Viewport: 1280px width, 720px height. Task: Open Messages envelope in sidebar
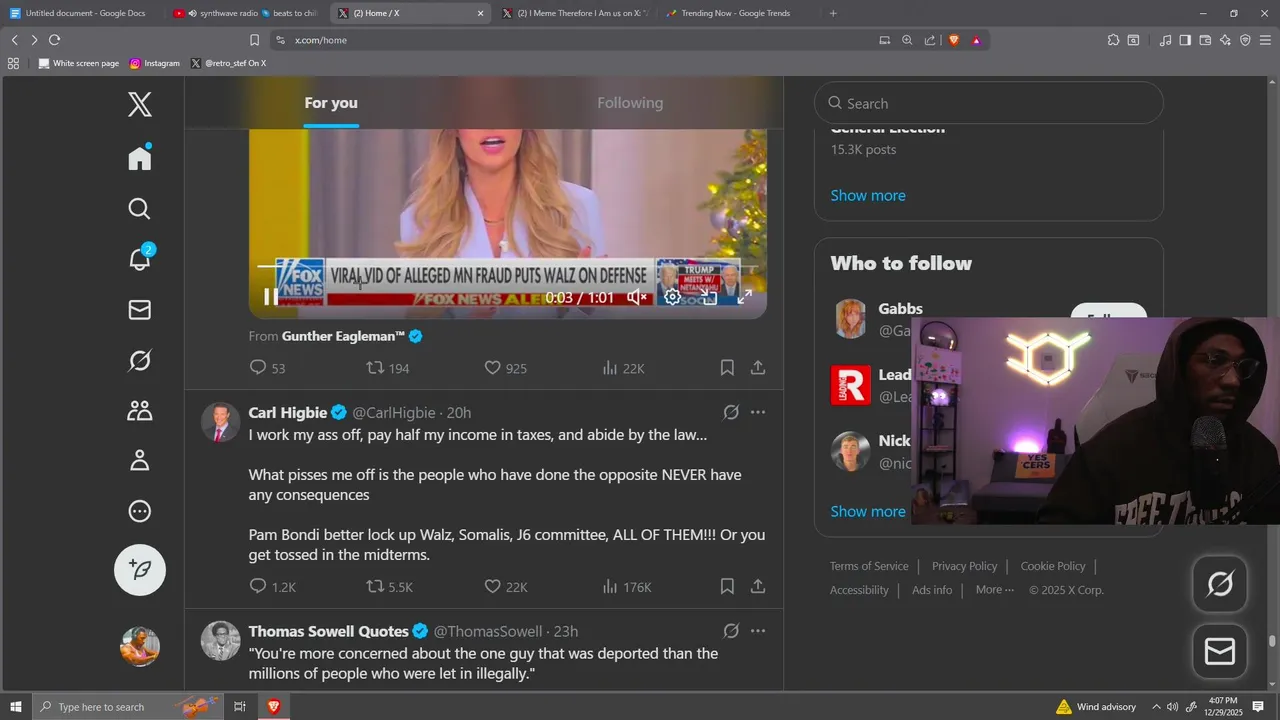pos(140,310)
